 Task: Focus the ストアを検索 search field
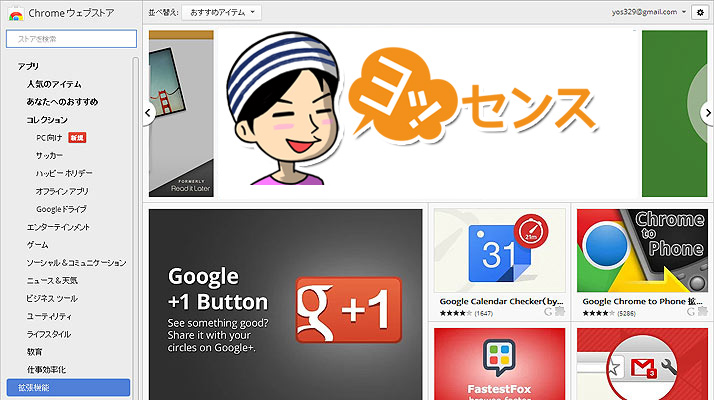pyautogui.click(x=71, y=39)
